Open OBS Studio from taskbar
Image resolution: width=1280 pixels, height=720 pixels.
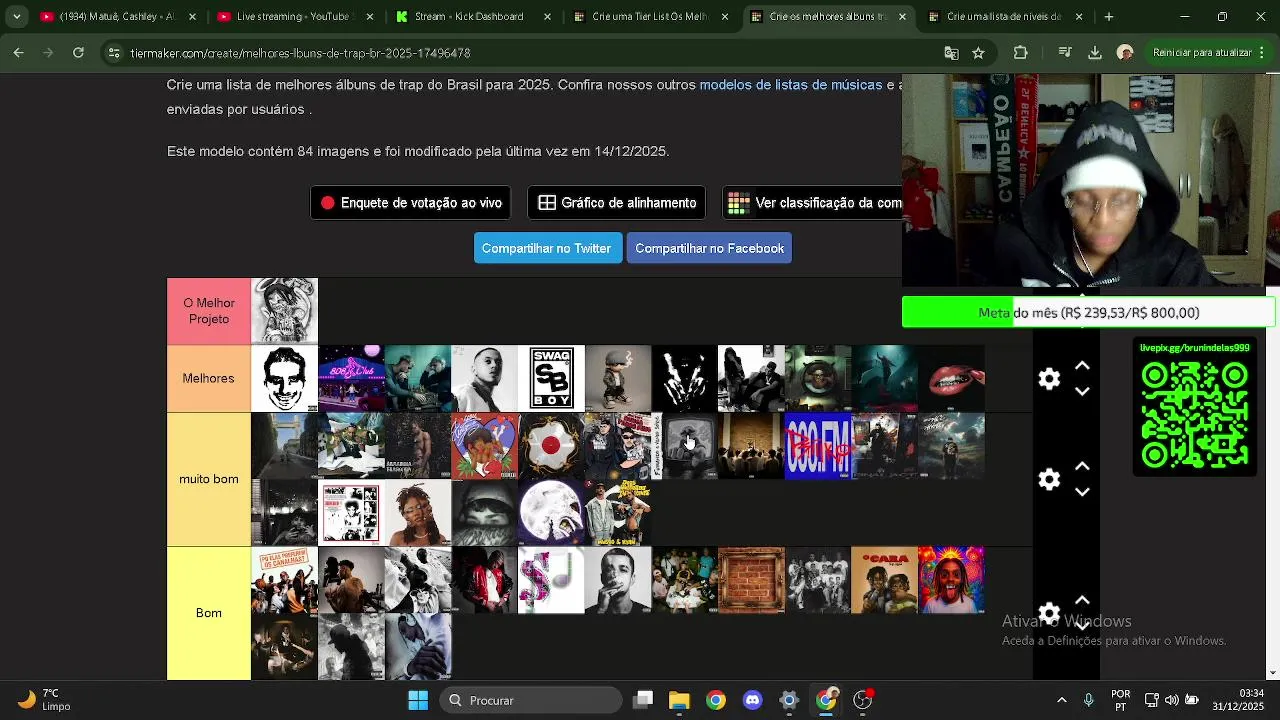[862, 700]
